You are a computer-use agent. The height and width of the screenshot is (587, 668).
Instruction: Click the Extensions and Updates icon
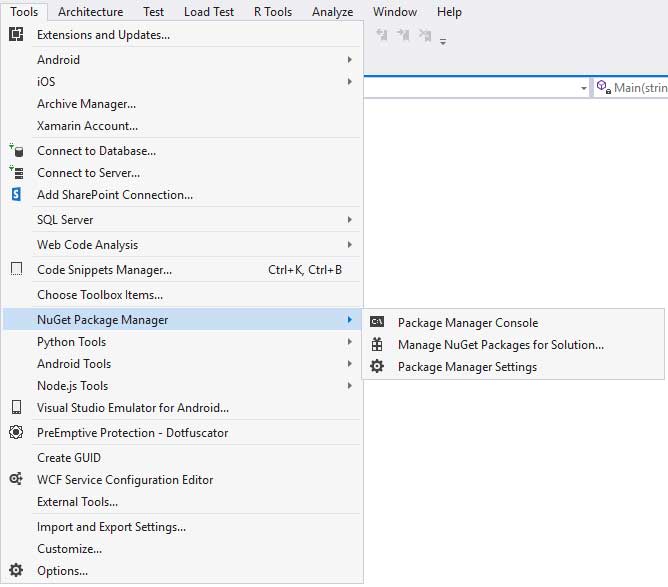tap(16, 35)
